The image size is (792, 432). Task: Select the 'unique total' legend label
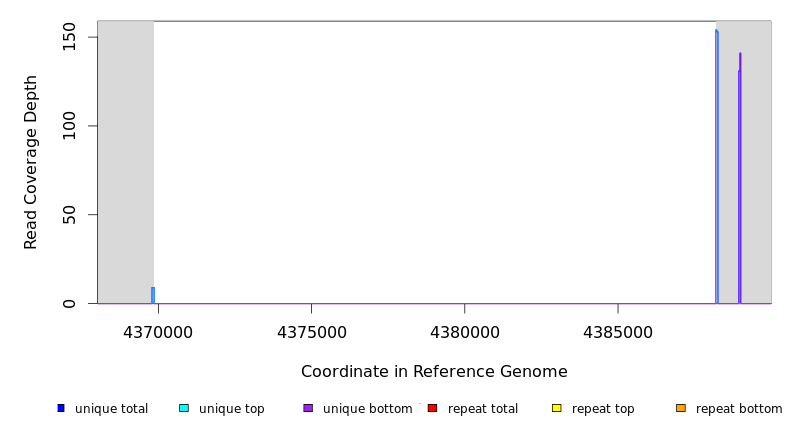(111, 409)
